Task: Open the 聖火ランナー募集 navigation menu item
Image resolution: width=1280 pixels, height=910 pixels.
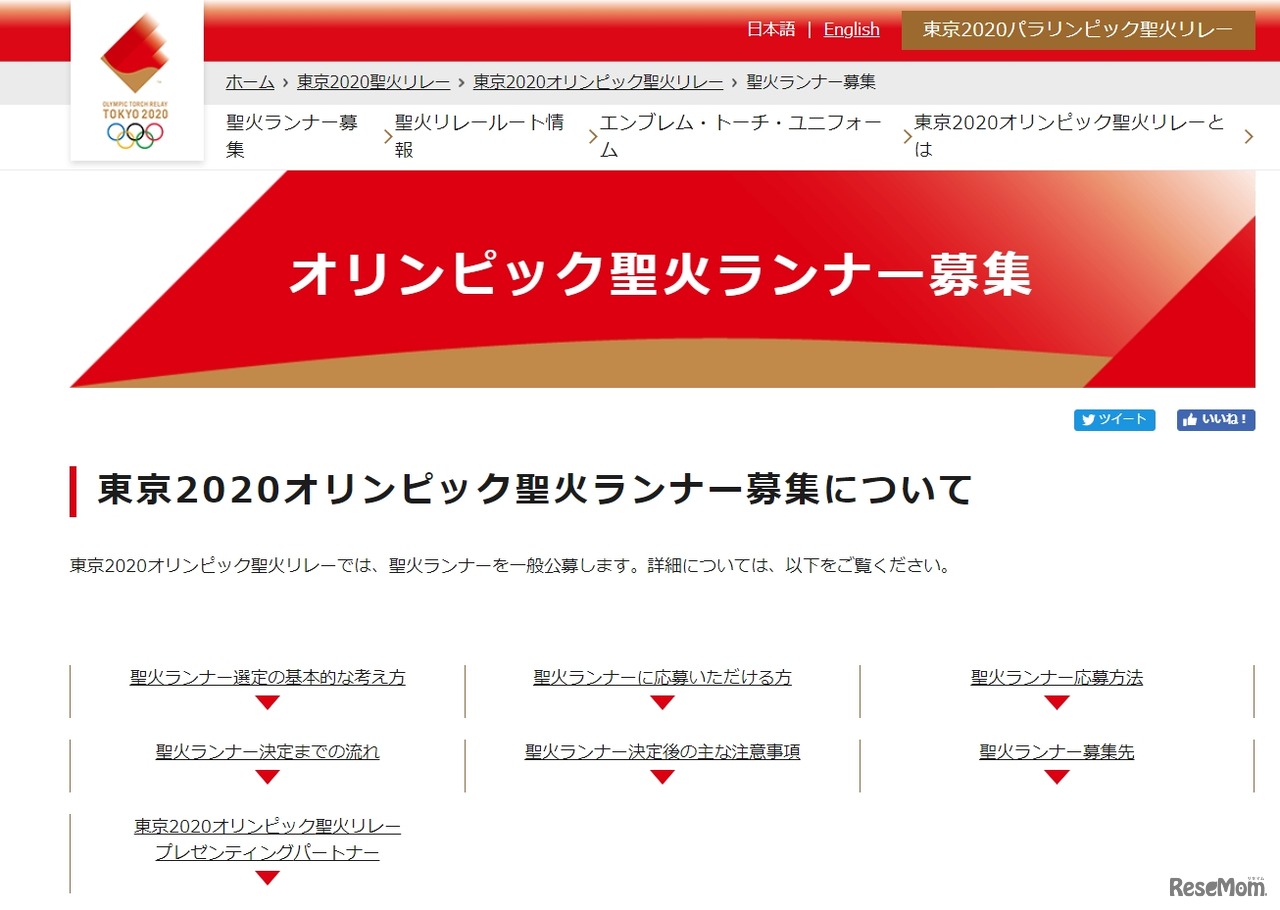Action: pos(291,136)
